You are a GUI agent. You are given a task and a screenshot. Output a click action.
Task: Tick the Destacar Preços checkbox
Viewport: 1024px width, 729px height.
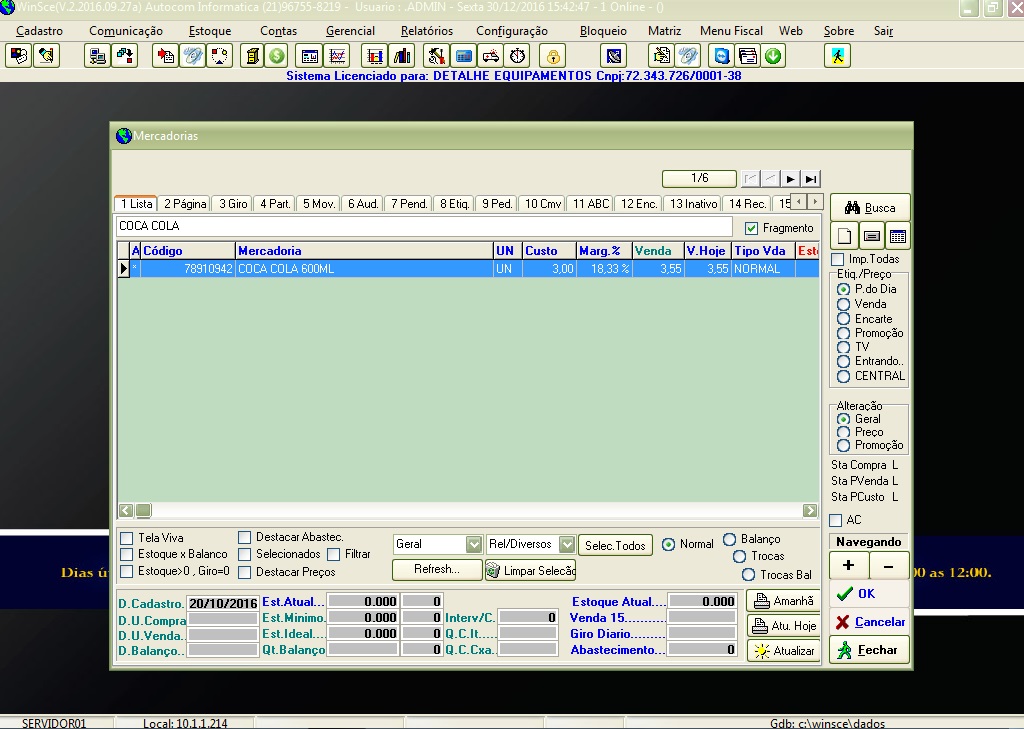coord(244,572)
